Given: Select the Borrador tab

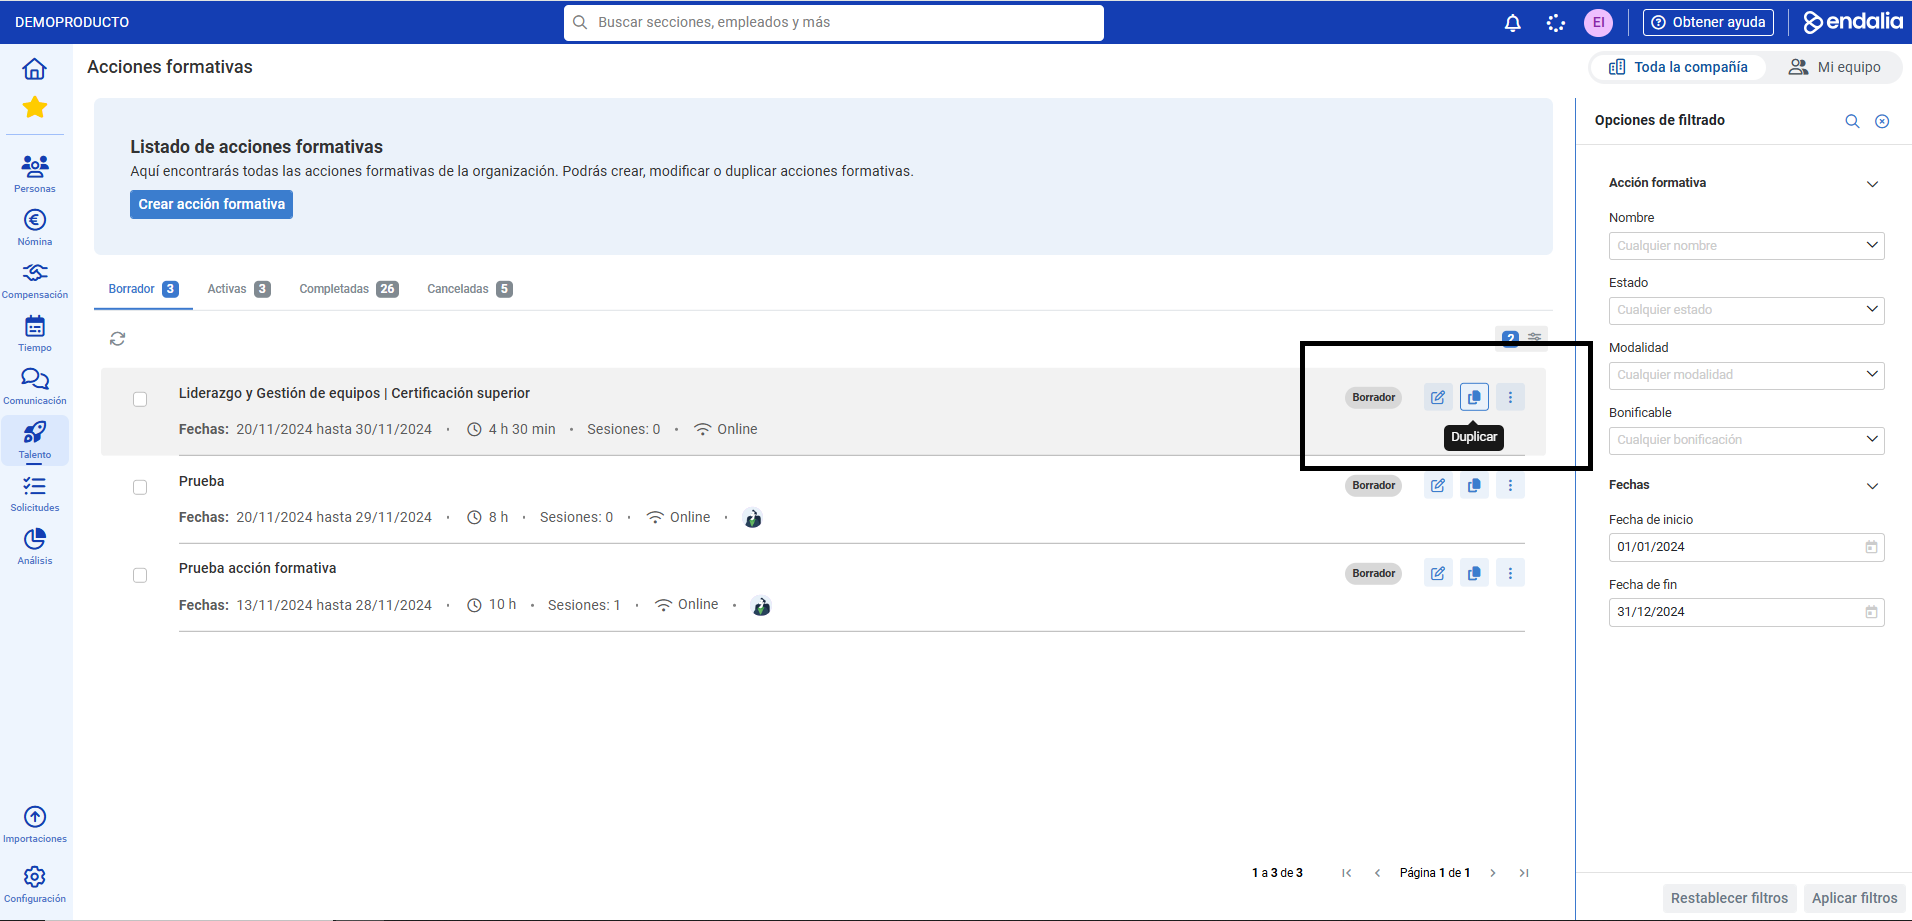Looking at the screenshot, I should pos(143,289).
